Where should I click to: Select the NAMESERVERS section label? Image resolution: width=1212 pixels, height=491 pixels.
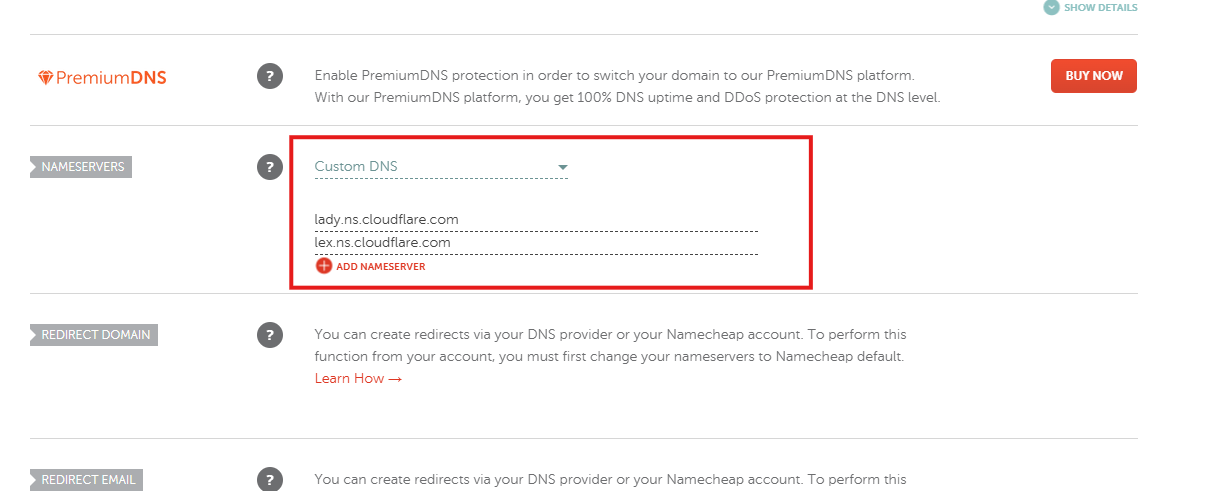pos(82,167)
